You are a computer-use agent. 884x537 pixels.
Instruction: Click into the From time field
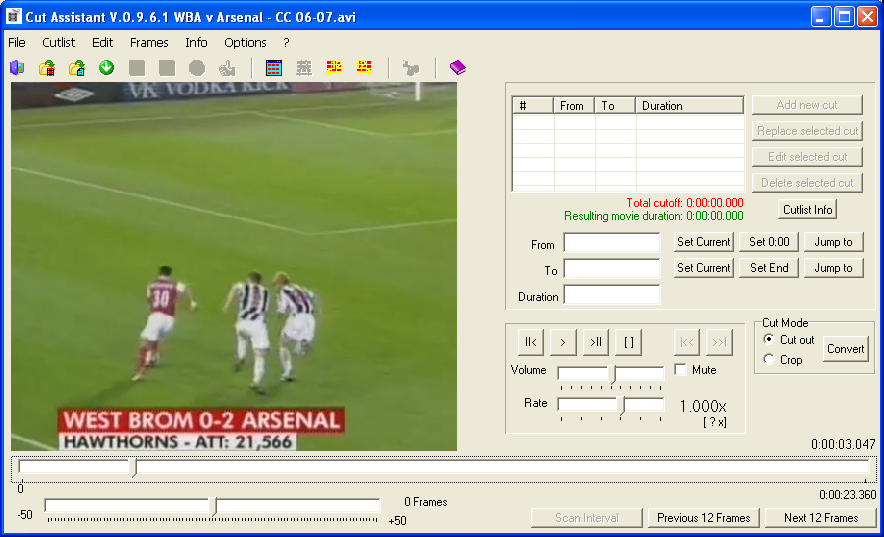click(612, 243)
